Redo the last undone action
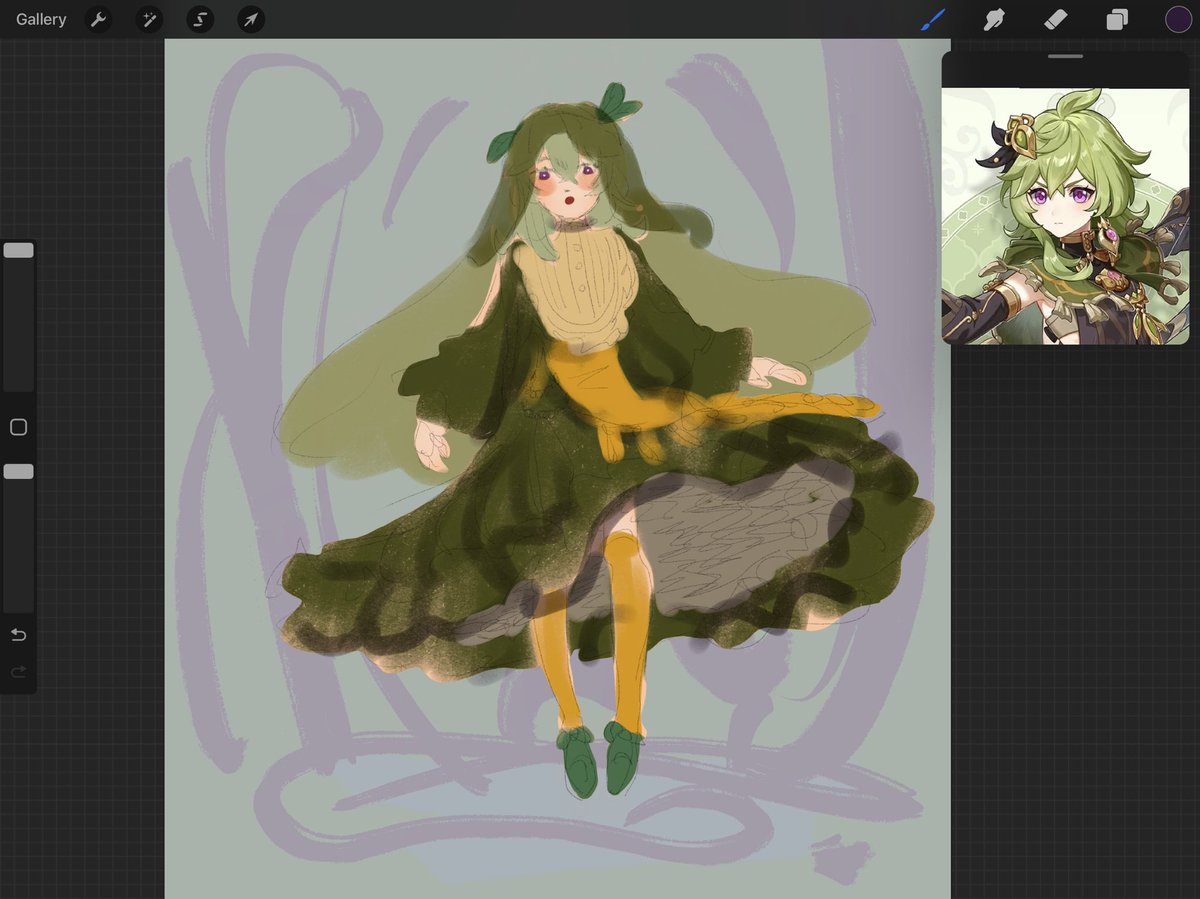This screenshot has height=899, width=1200. (x=18, y=672)
